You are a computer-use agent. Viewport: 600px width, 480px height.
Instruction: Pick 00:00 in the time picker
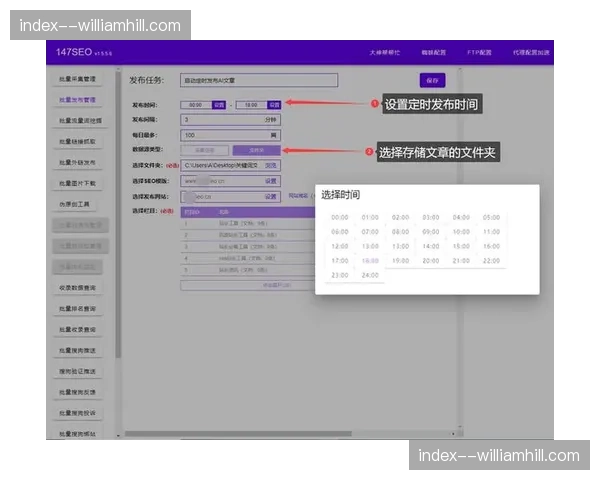tap(340, 217)
